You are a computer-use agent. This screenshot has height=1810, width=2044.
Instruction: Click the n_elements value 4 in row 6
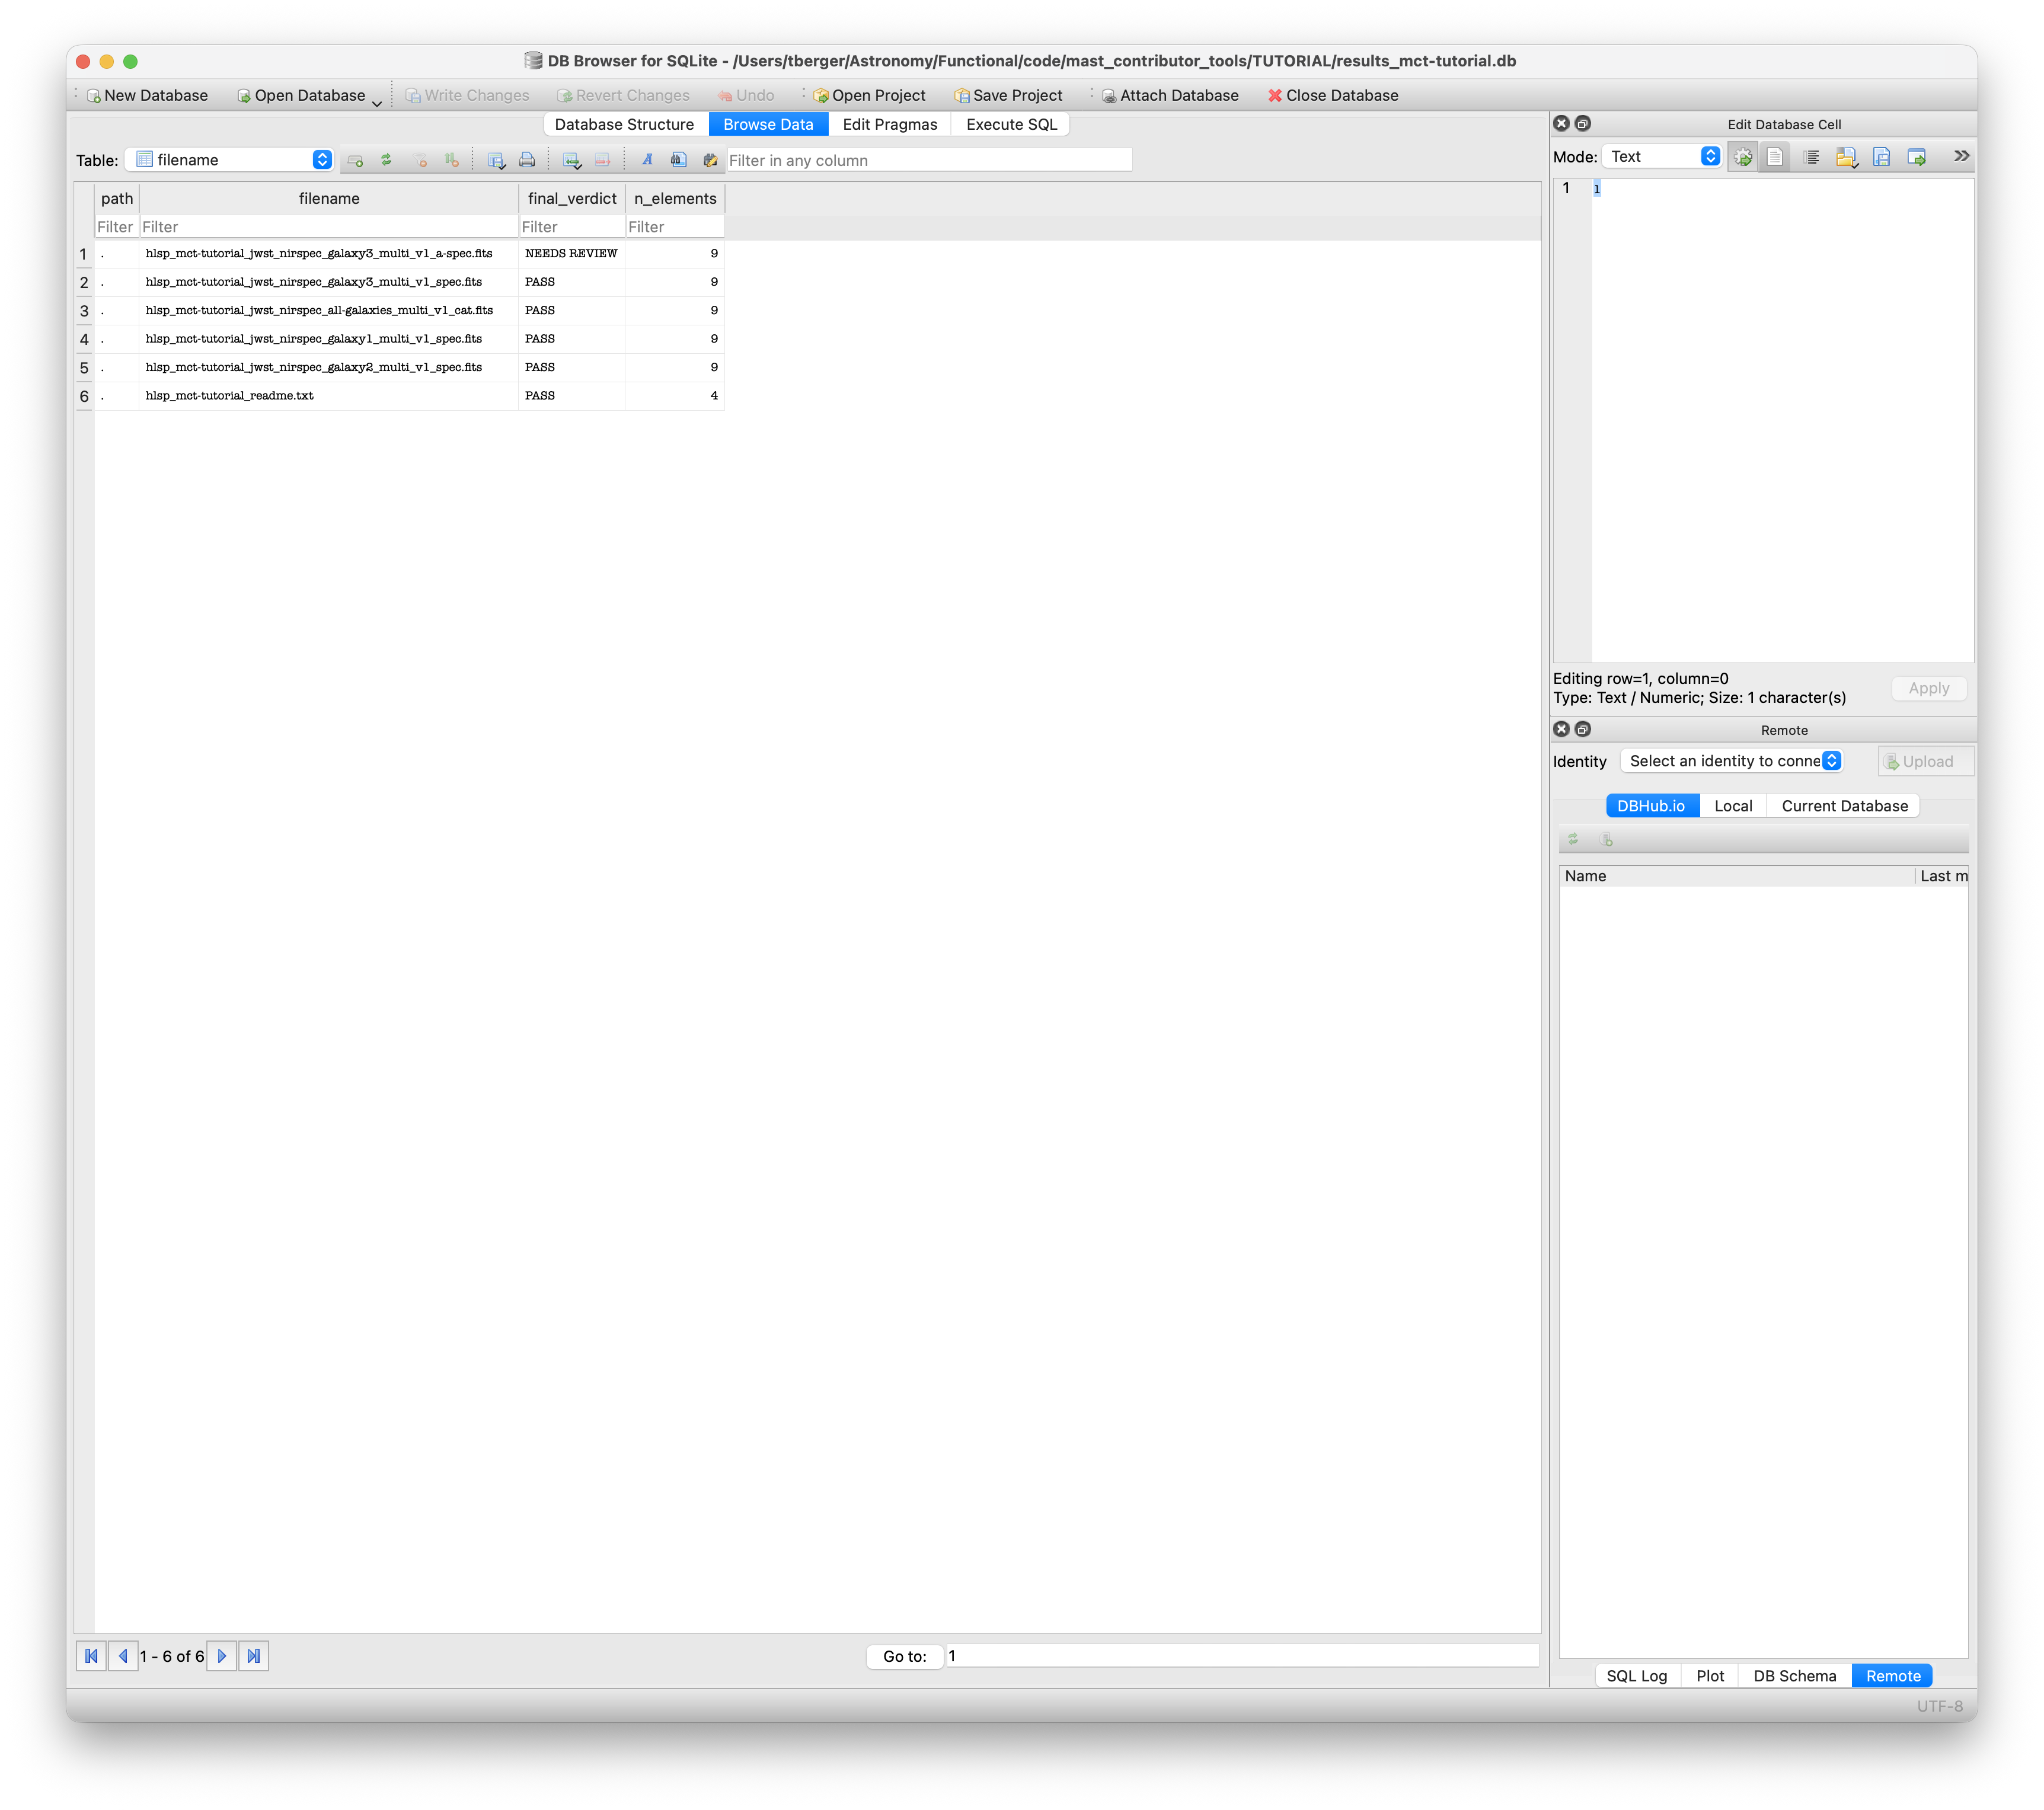point(675,396)
